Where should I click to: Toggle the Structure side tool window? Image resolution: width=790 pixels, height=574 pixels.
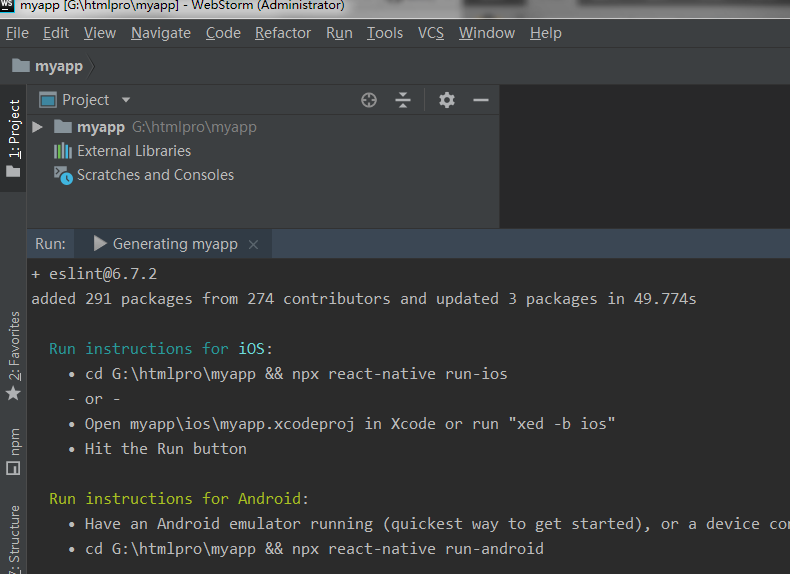14,539
